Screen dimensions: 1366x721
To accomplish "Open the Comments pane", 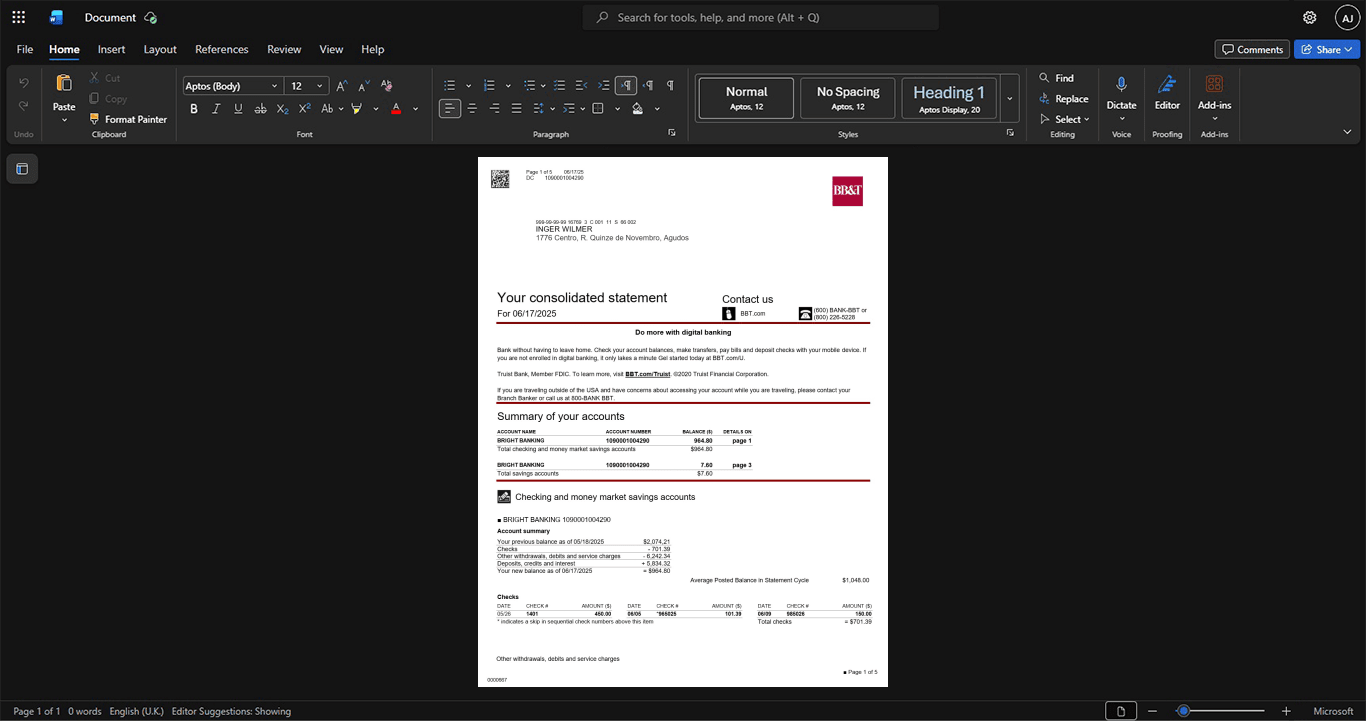I will click(1252, 49).
